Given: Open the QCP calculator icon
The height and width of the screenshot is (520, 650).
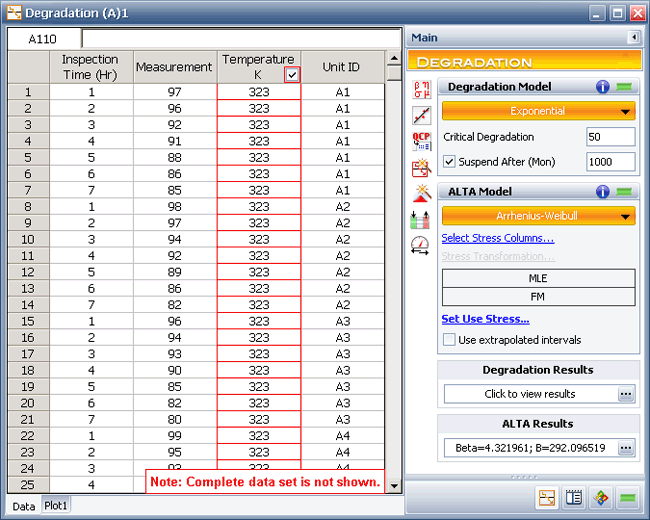Looking at the screenshot, I should [421, 141].
